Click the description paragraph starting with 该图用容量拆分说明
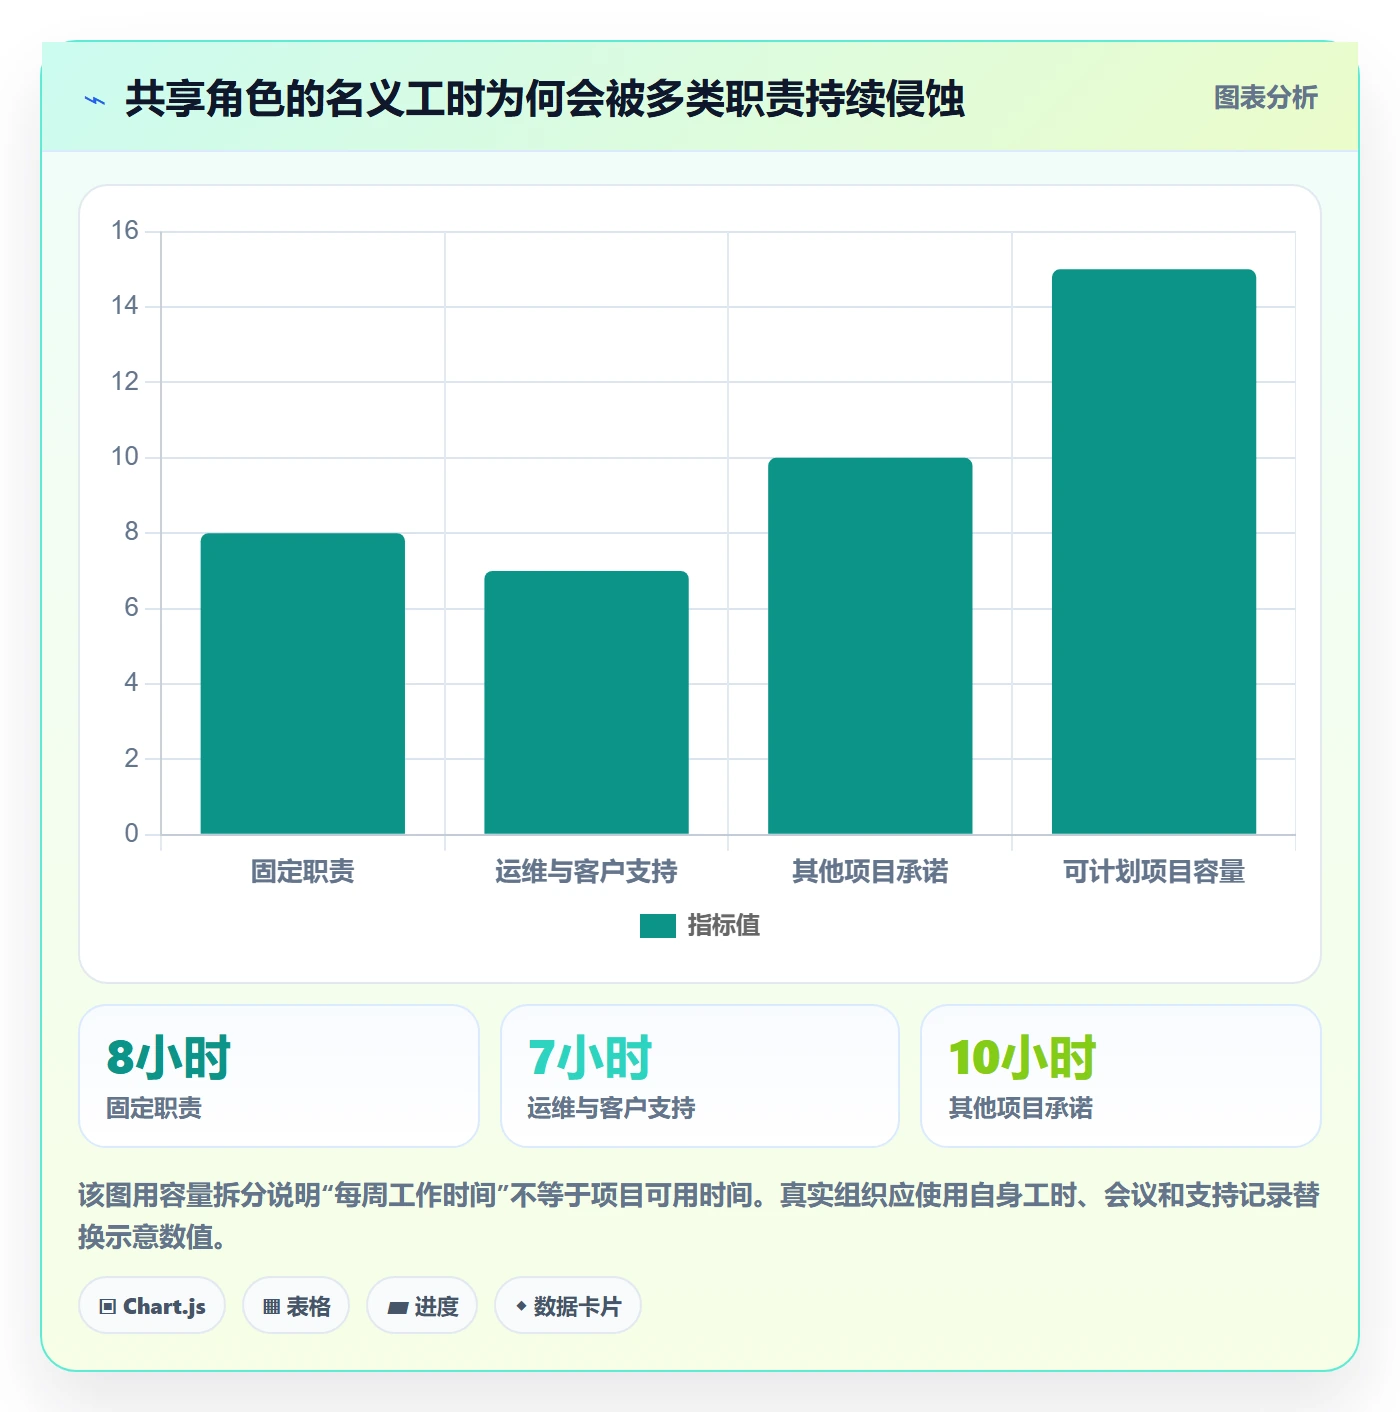Screen dimensions: 1400x1412 699,1215
